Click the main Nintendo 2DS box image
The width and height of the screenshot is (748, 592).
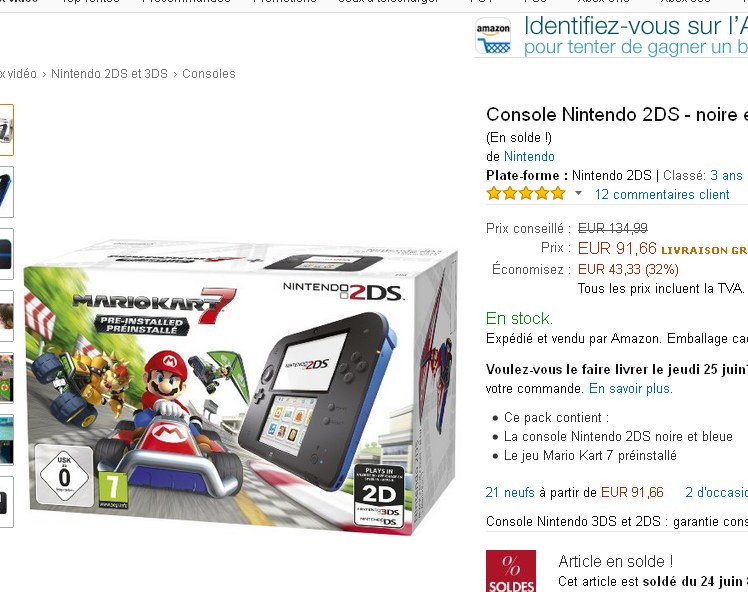coord(241,386)
